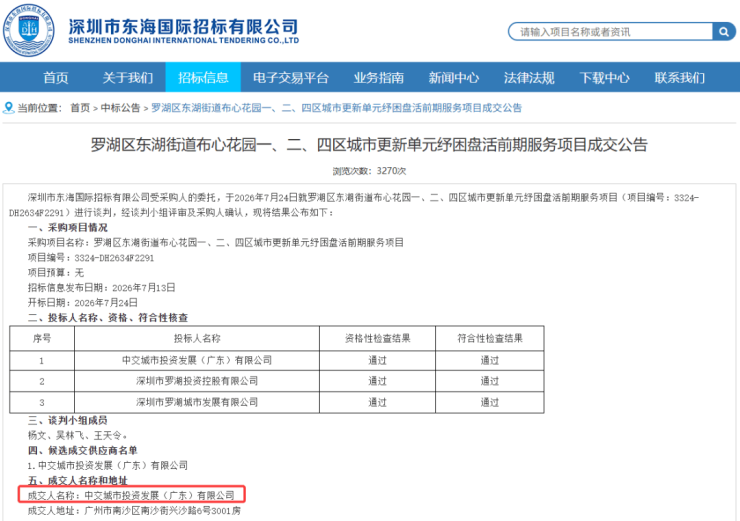Click the company name 深圳市东海国际招标有限公司 header

(184, 26)
